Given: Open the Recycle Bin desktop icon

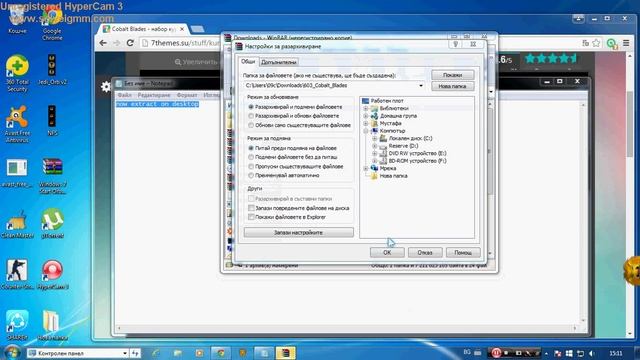Looking at the screenshot, I should (17, 21).
